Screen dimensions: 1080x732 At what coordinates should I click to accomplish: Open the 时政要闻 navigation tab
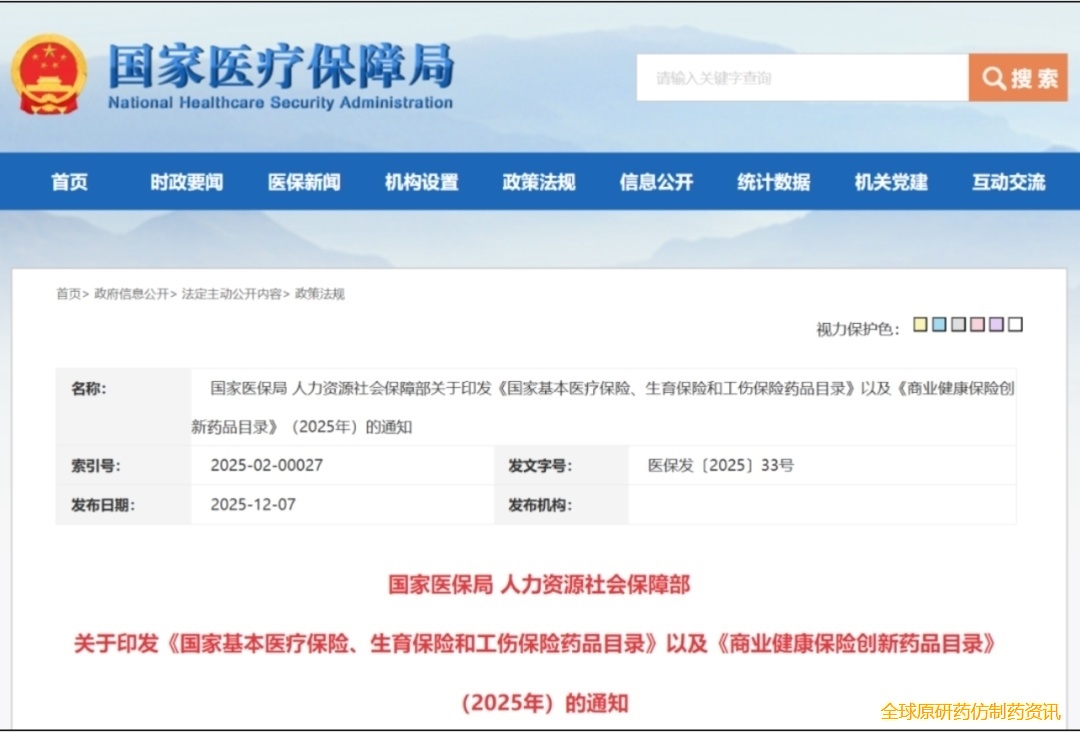coord(187,182)
